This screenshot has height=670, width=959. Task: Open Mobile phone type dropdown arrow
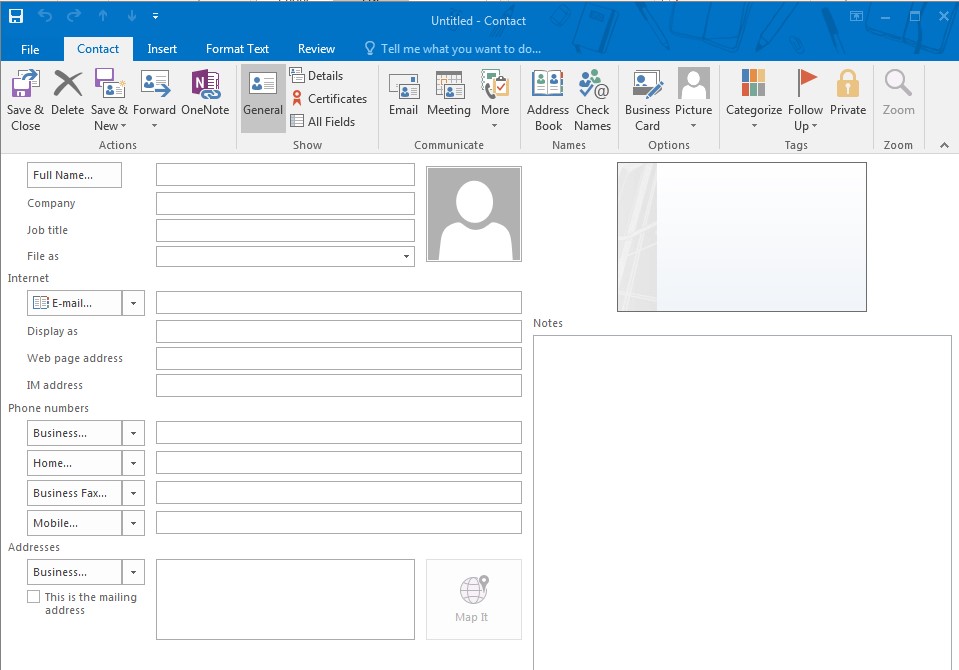pyautogui.click(x=133, y=523)
